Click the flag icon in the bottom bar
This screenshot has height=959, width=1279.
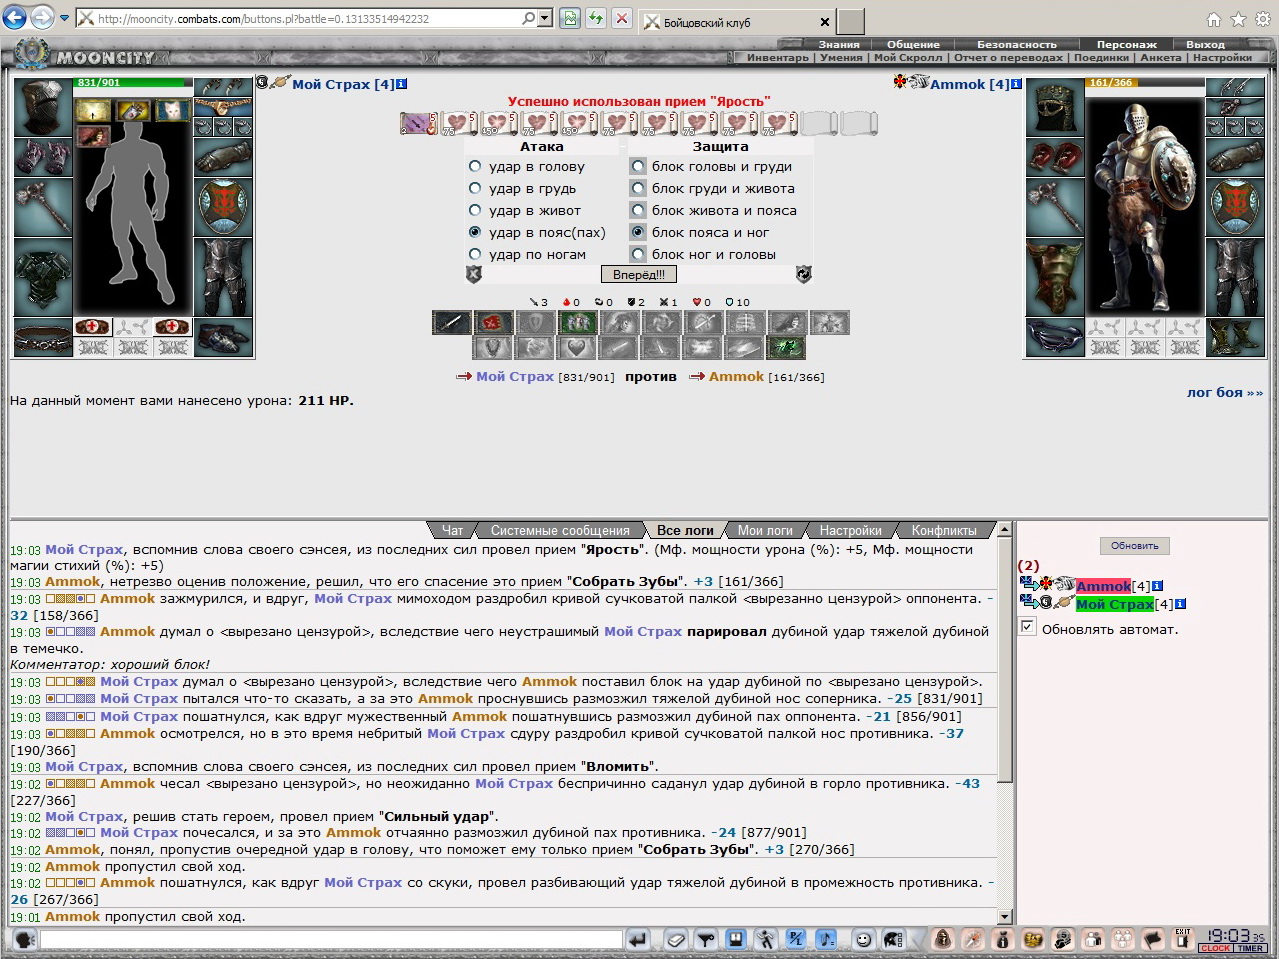point(1153,939)
